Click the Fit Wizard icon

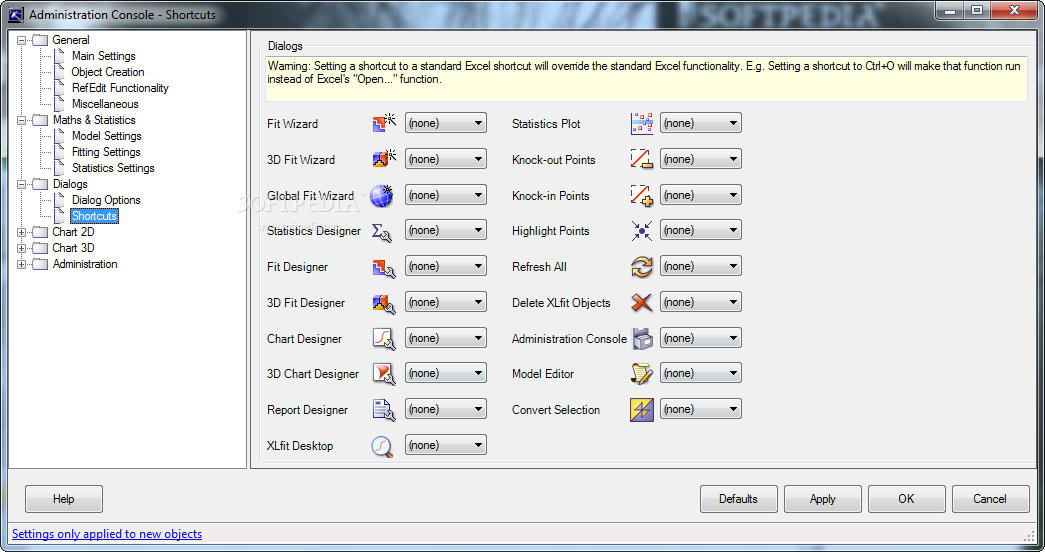click(384, 123)
